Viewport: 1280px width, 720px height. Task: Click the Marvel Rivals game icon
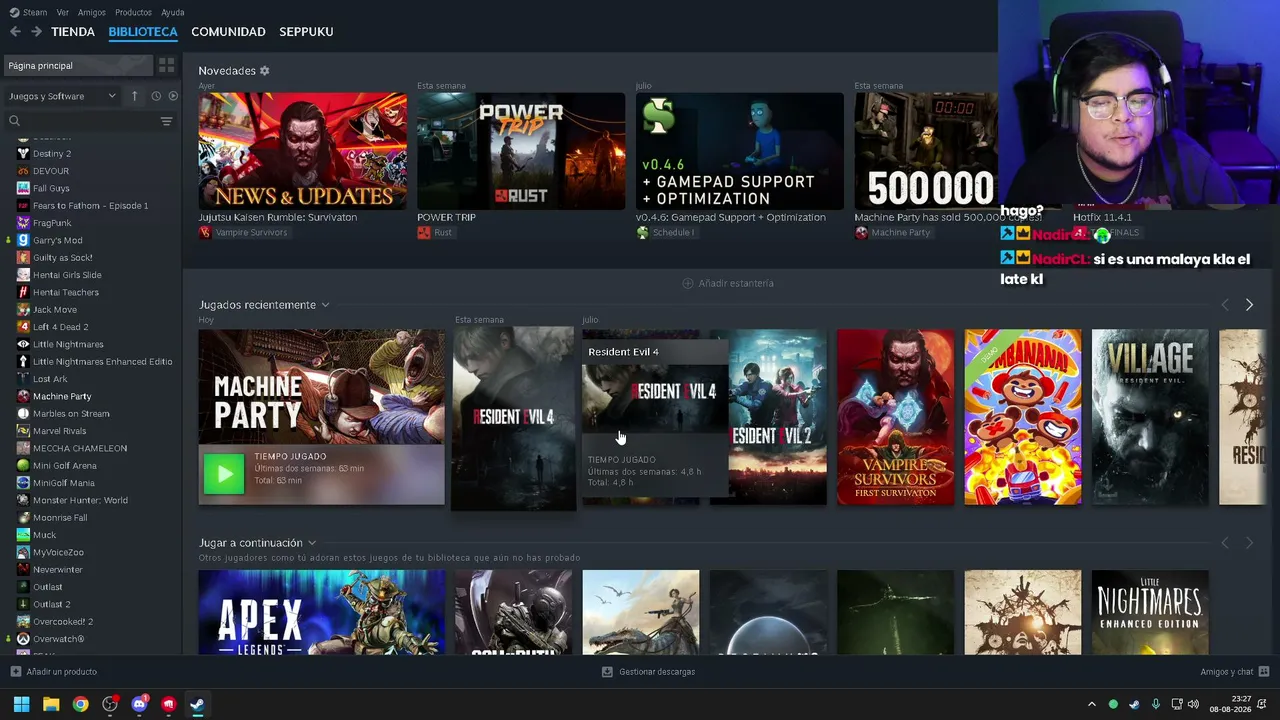(23, 431)
